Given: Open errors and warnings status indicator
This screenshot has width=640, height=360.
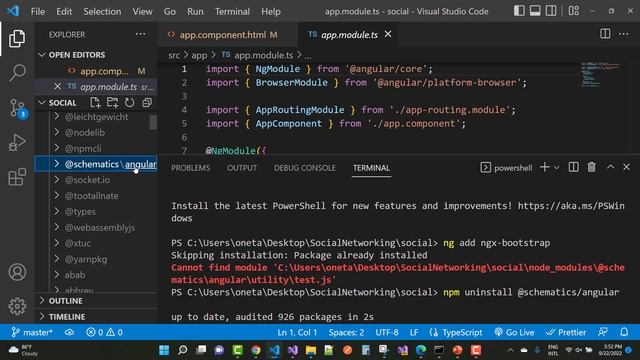Looking at the screenshot, I should 104,332.
